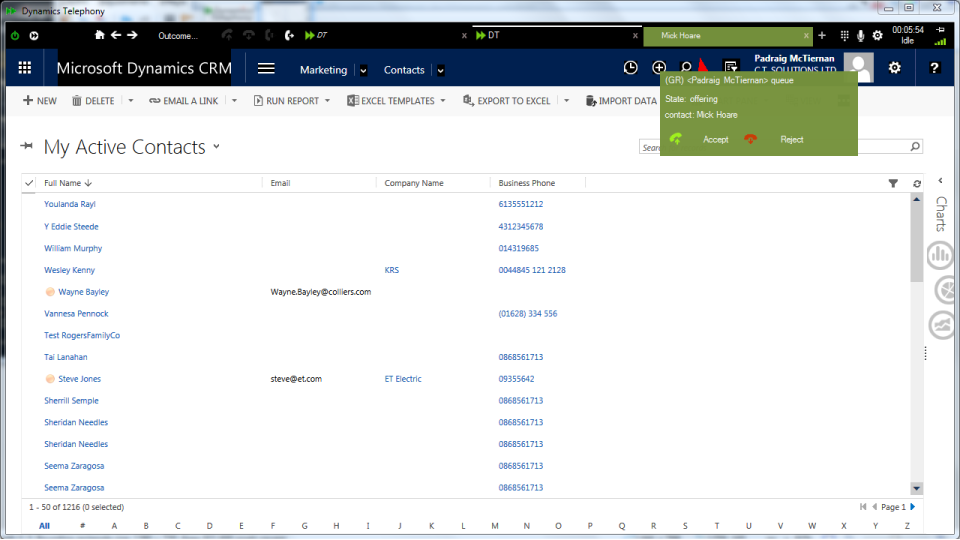
Task: Open contact Wesley Kenny
Action: click(x=69, y=270)
